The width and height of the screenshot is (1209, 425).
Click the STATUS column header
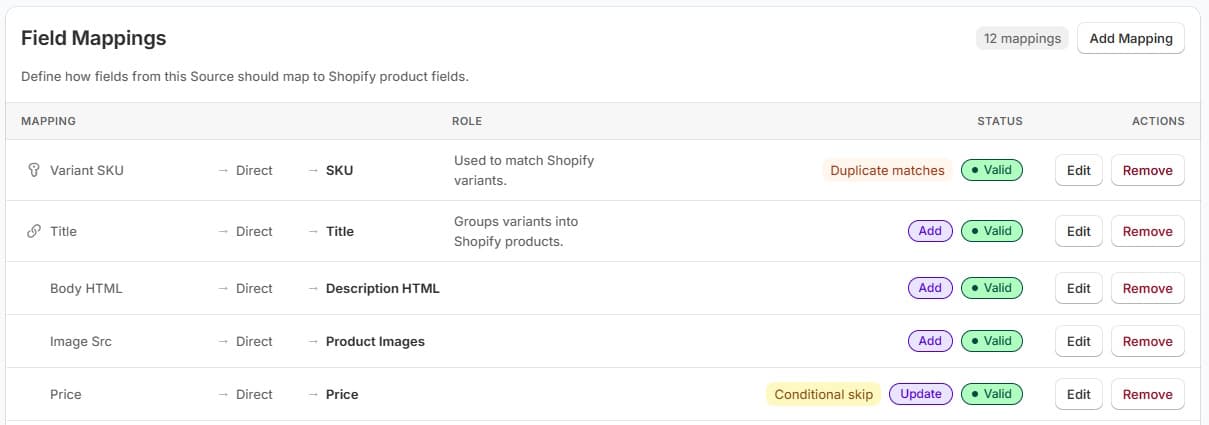1000,121
